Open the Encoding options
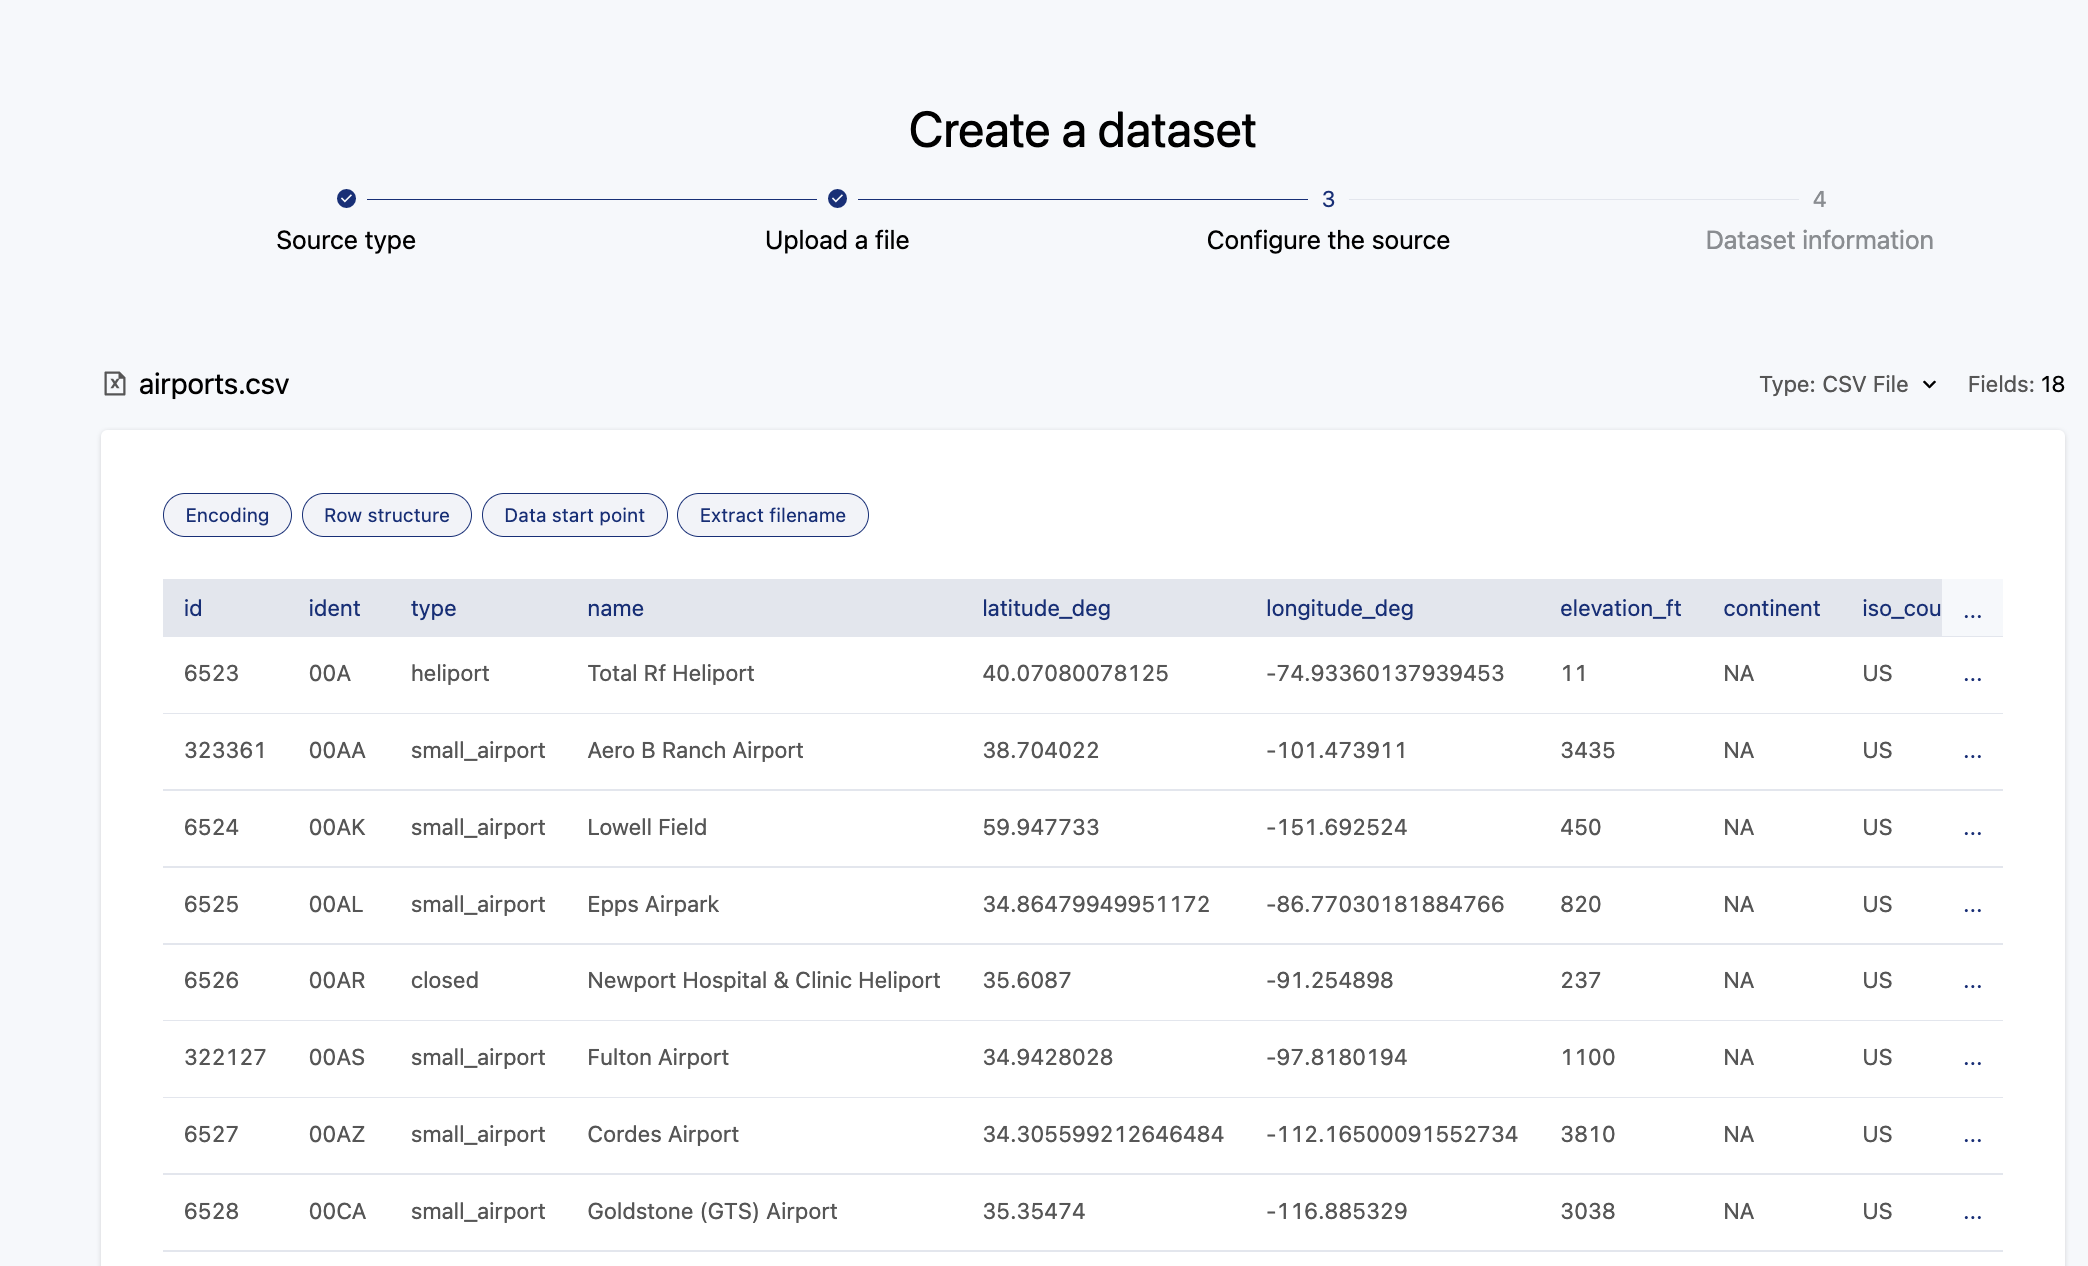2088x1266 pixels. [x=227, y=515]
